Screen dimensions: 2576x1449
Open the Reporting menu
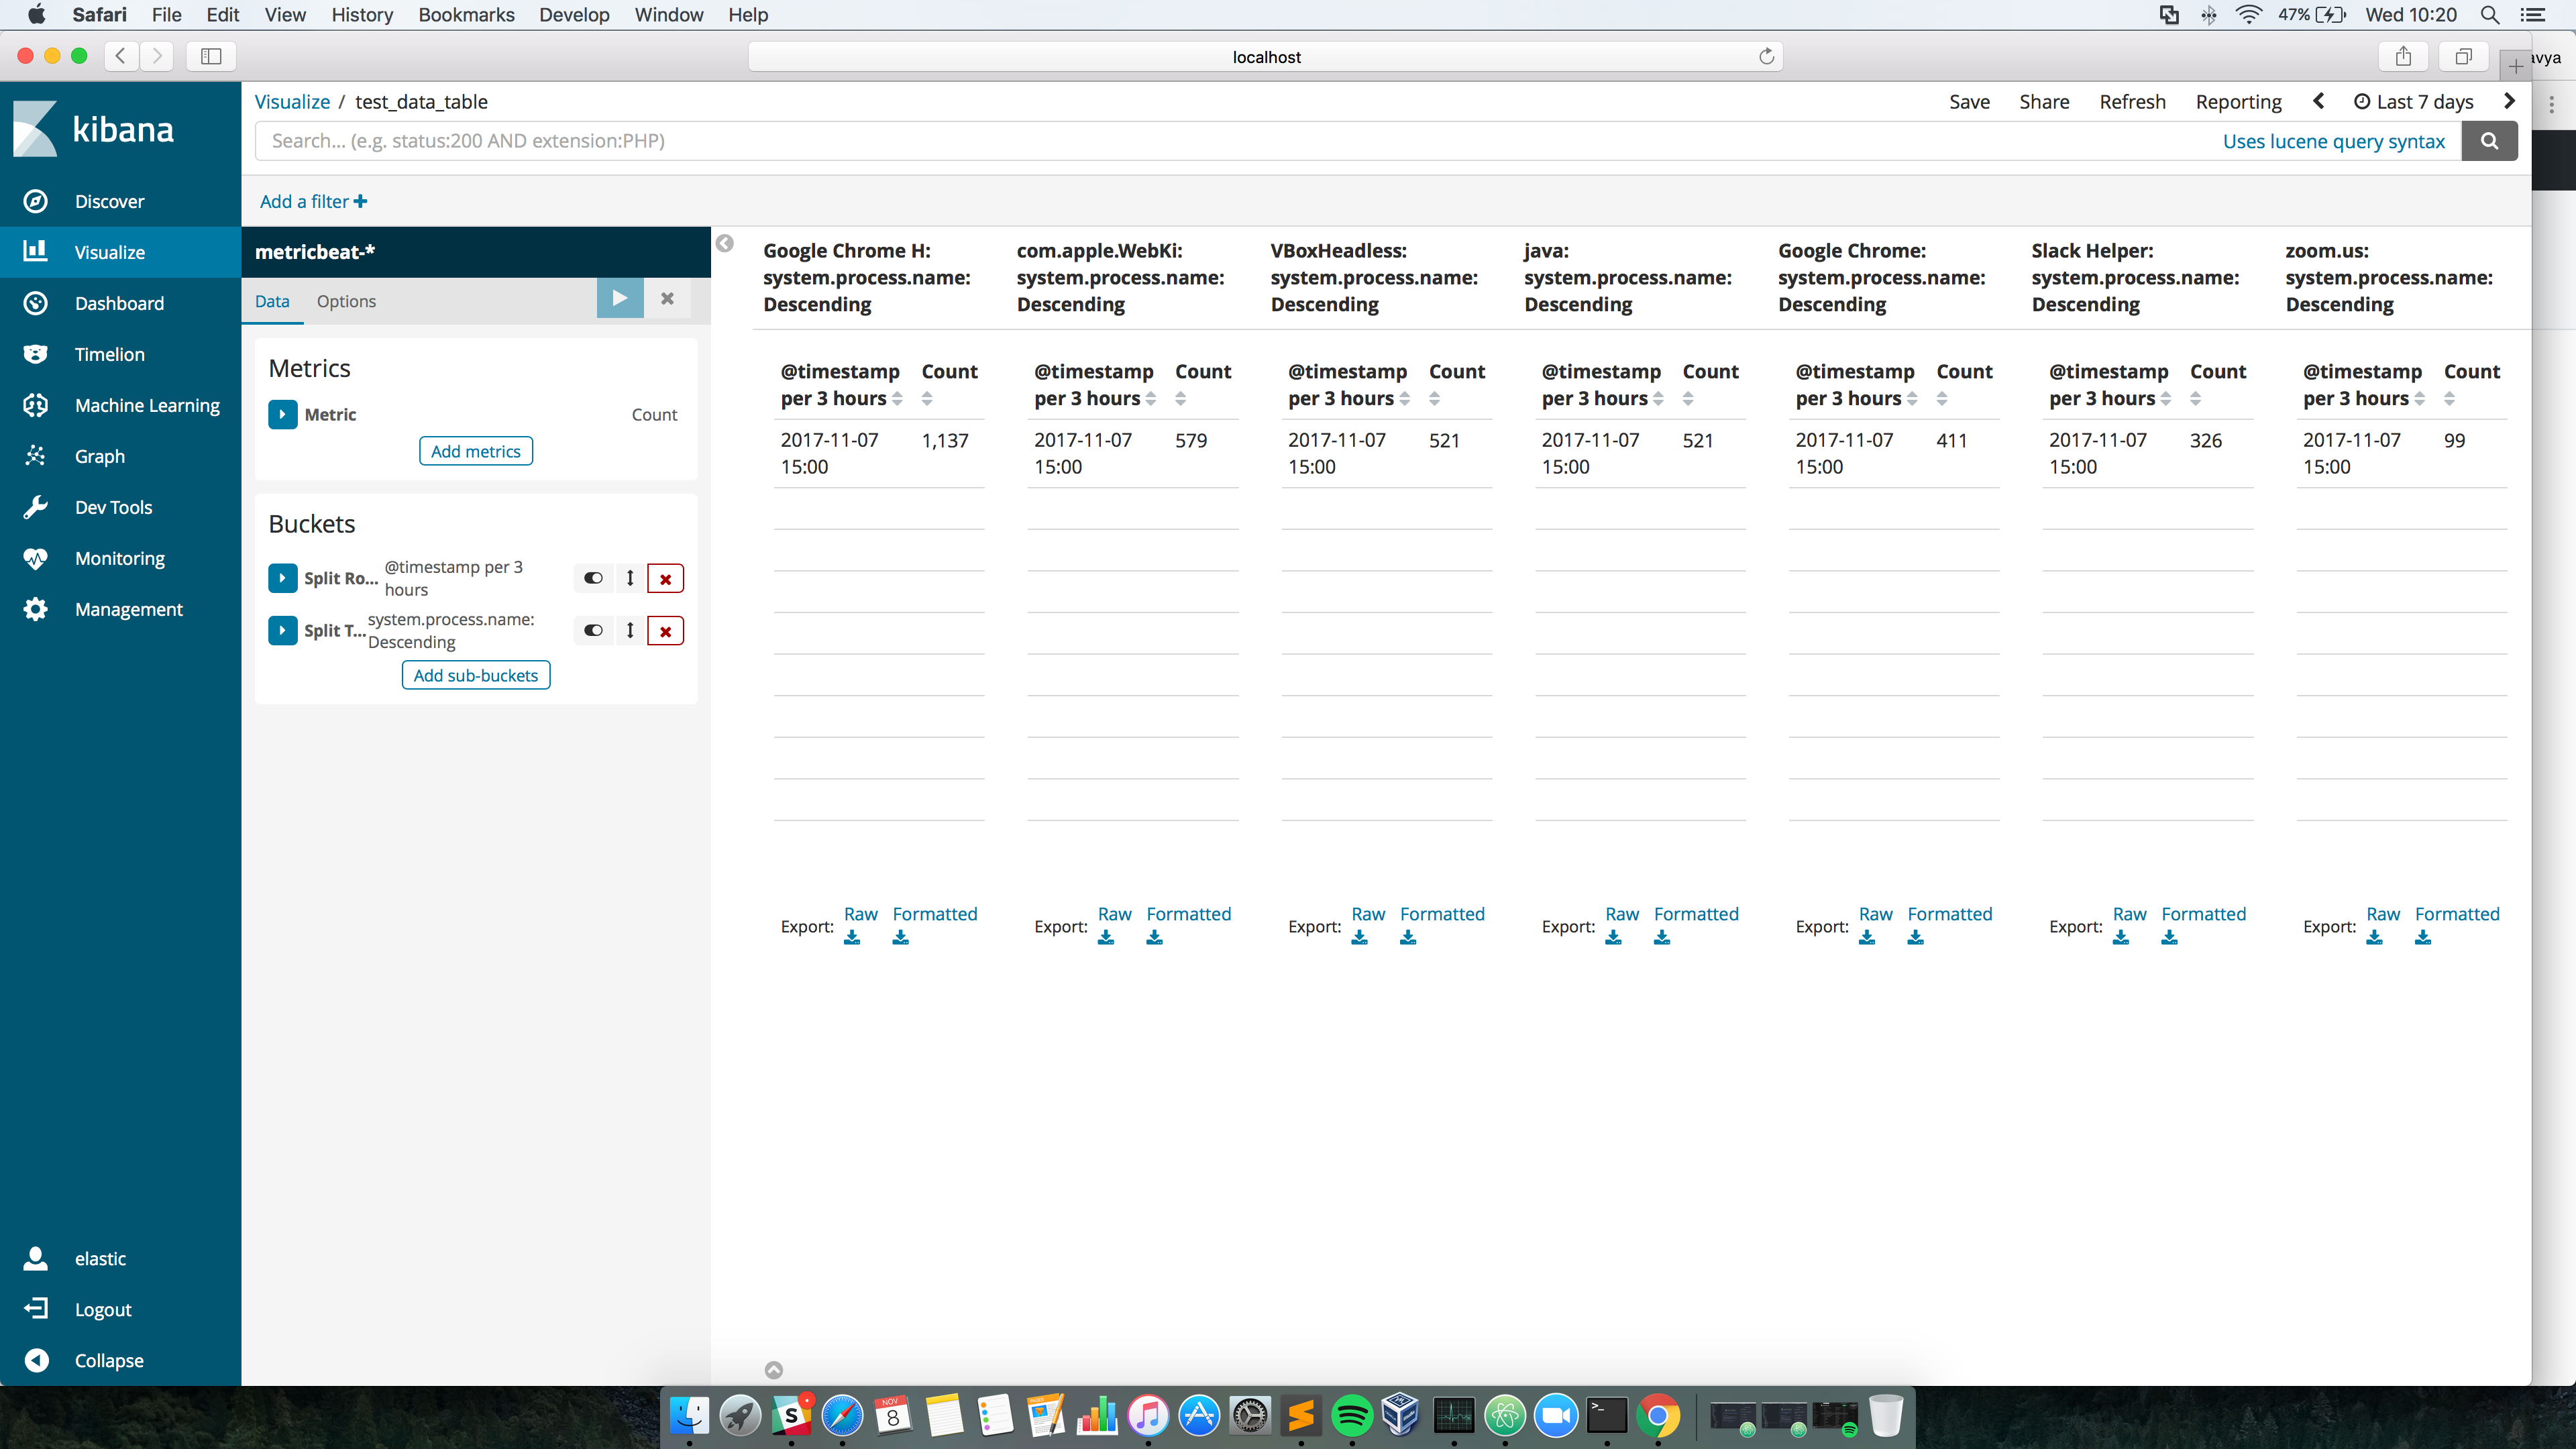pos(2238,102)
